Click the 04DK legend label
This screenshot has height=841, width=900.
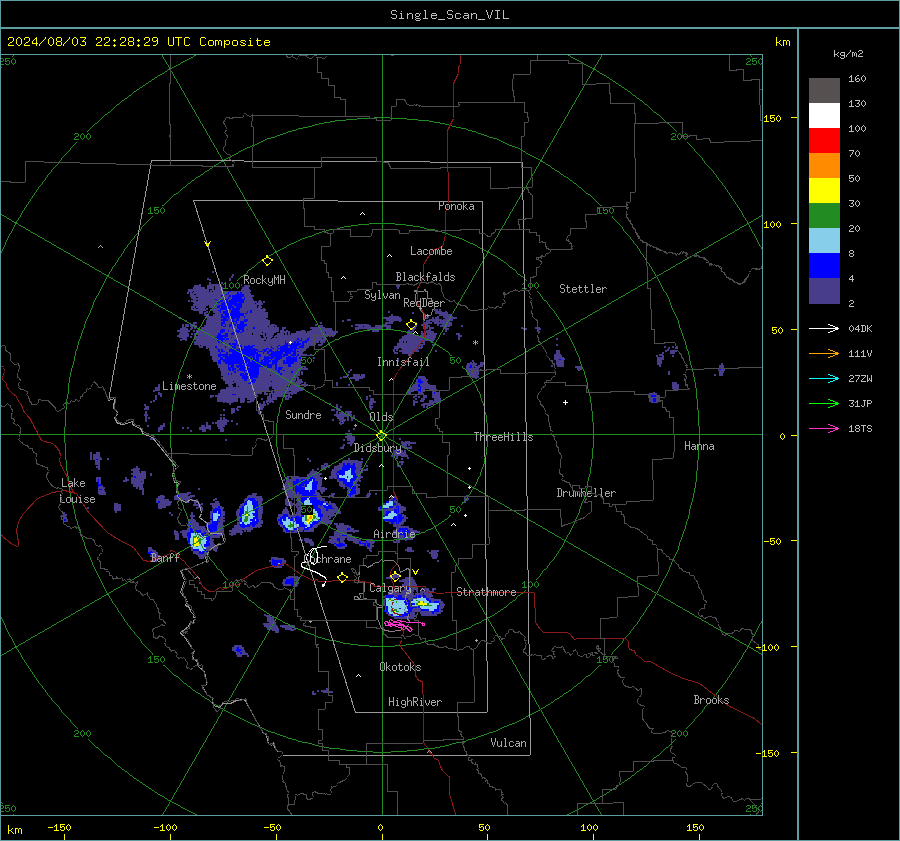860,328
